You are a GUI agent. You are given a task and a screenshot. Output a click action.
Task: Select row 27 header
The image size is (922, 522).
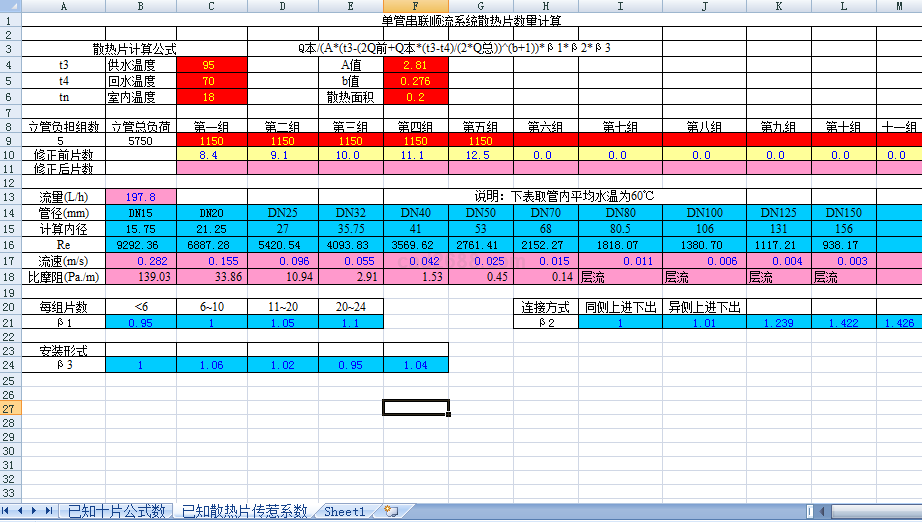click(9, 409)
